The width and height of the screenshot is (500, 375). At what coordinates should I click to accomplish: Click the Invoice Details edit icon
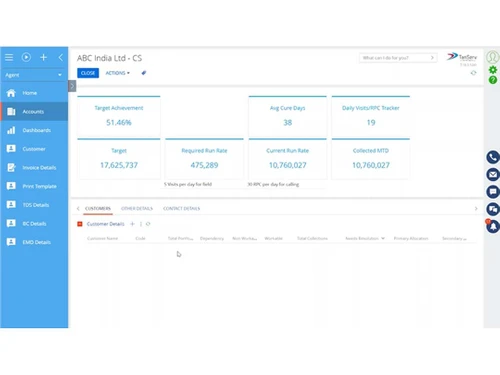coord(11,168)
